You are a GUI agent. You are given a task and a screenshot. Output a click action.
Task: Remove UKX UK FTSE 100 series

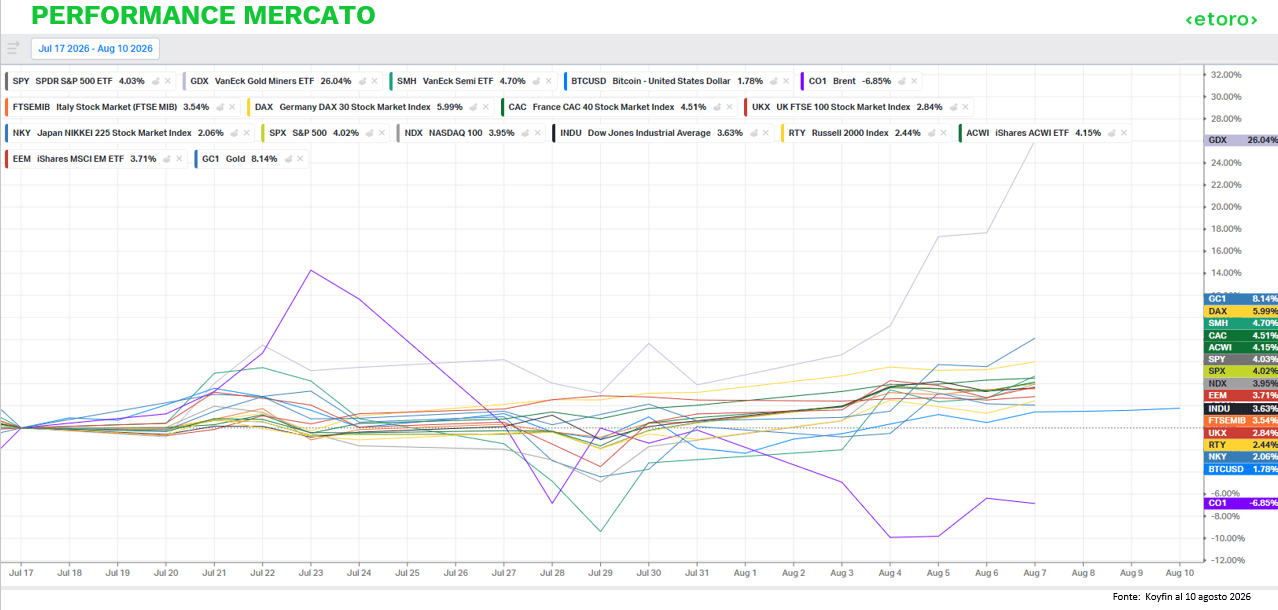coord(966,107)
